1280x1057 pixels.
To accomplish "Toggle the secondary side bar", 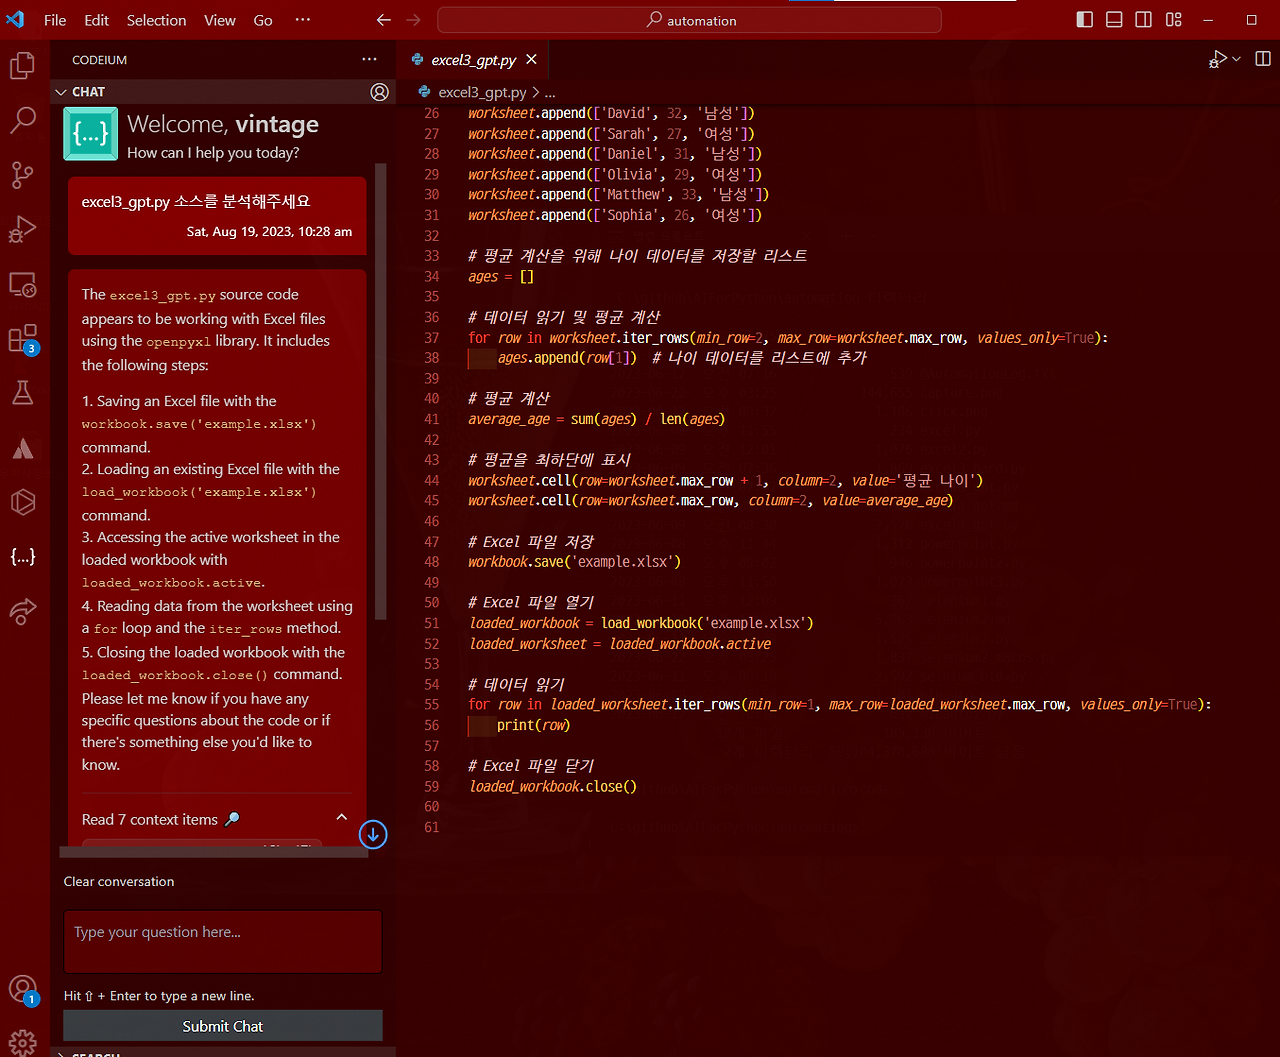I will pos(1144,20).
